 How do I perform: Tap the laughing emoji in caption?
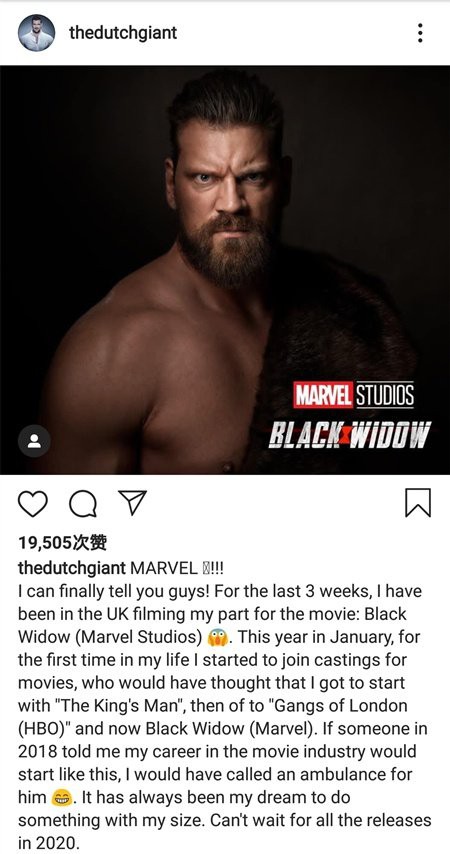coord(61,798)
